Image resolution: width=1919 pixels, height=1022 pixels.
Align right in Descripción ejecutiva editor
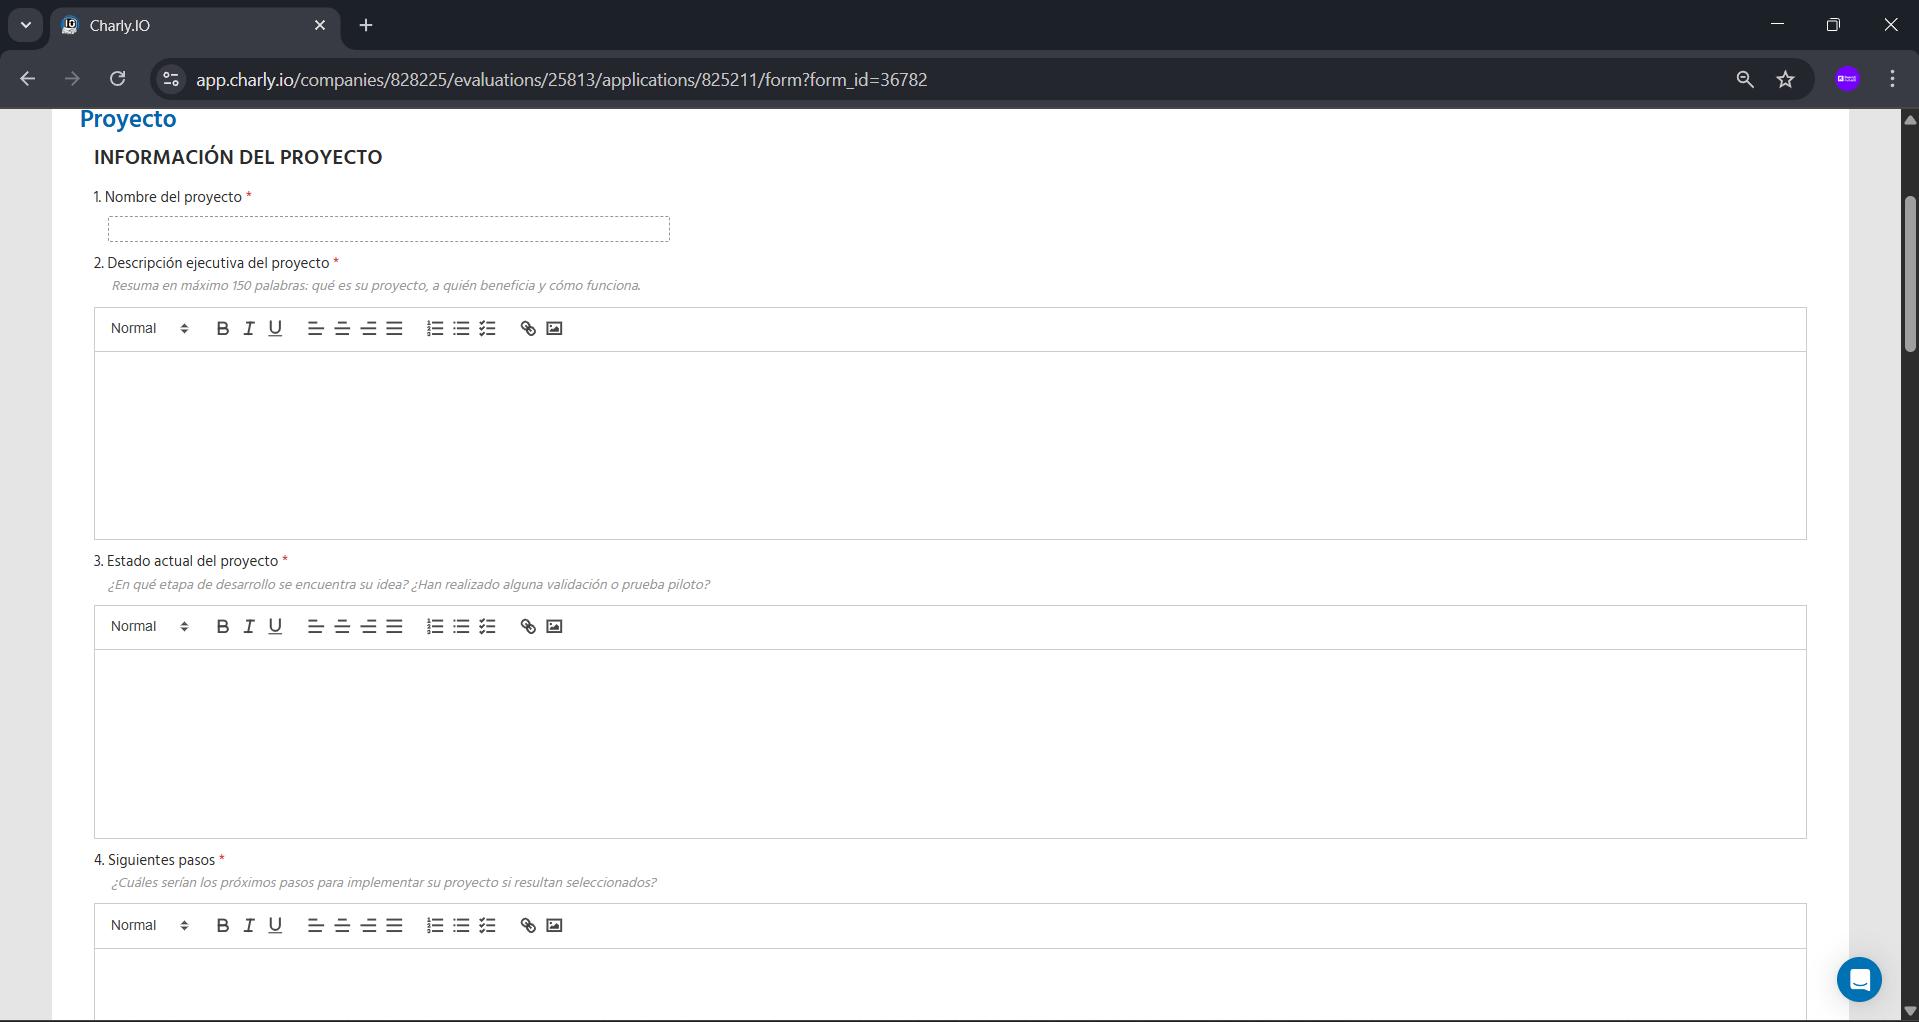(368, 328)
